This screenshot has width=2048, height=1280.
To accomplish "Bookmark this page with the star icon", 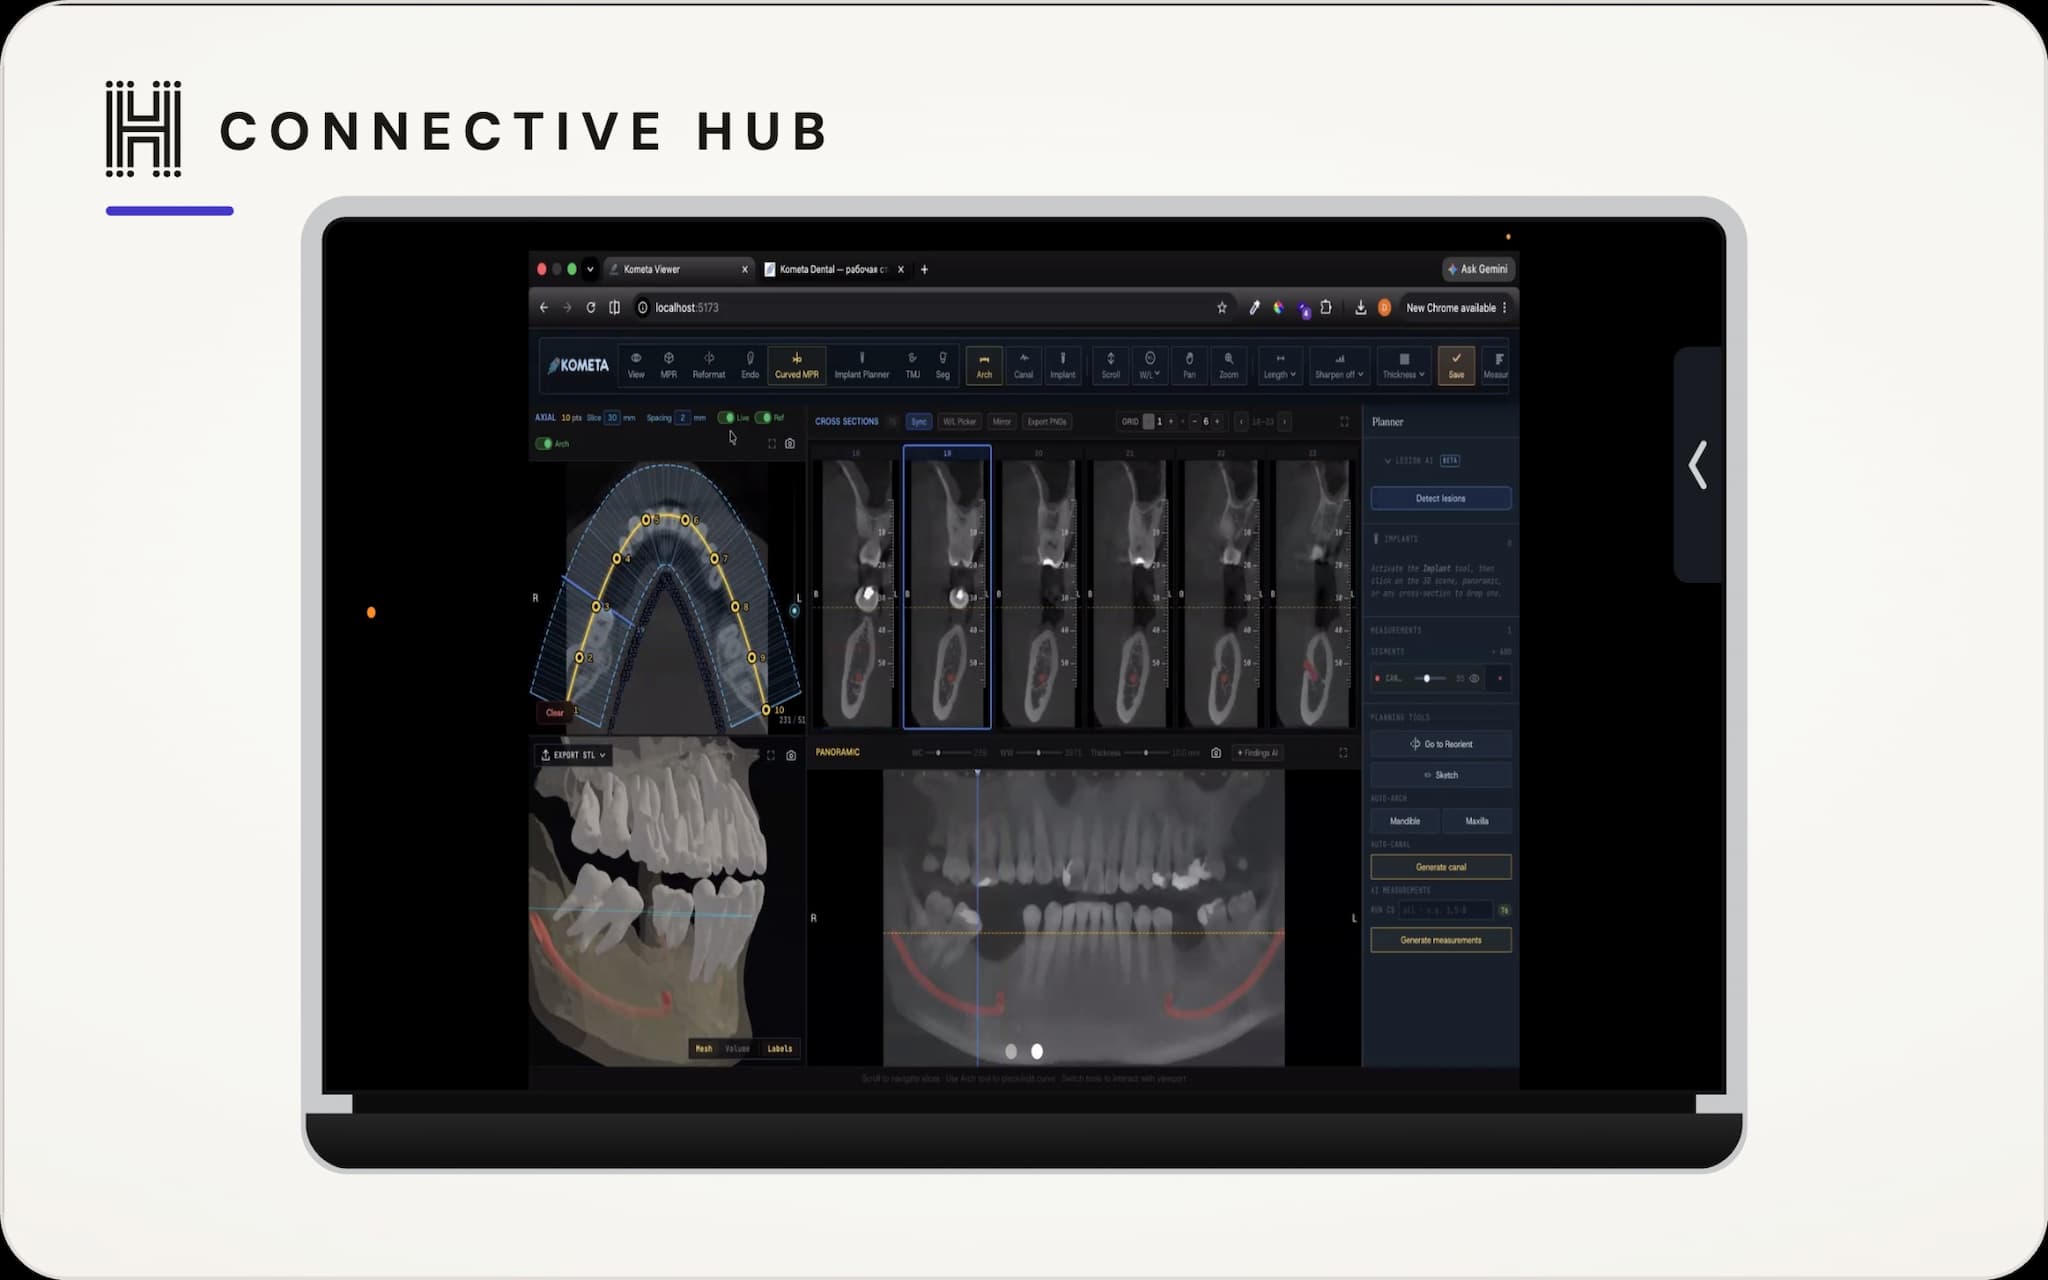I will click(x=1221, y=308).
